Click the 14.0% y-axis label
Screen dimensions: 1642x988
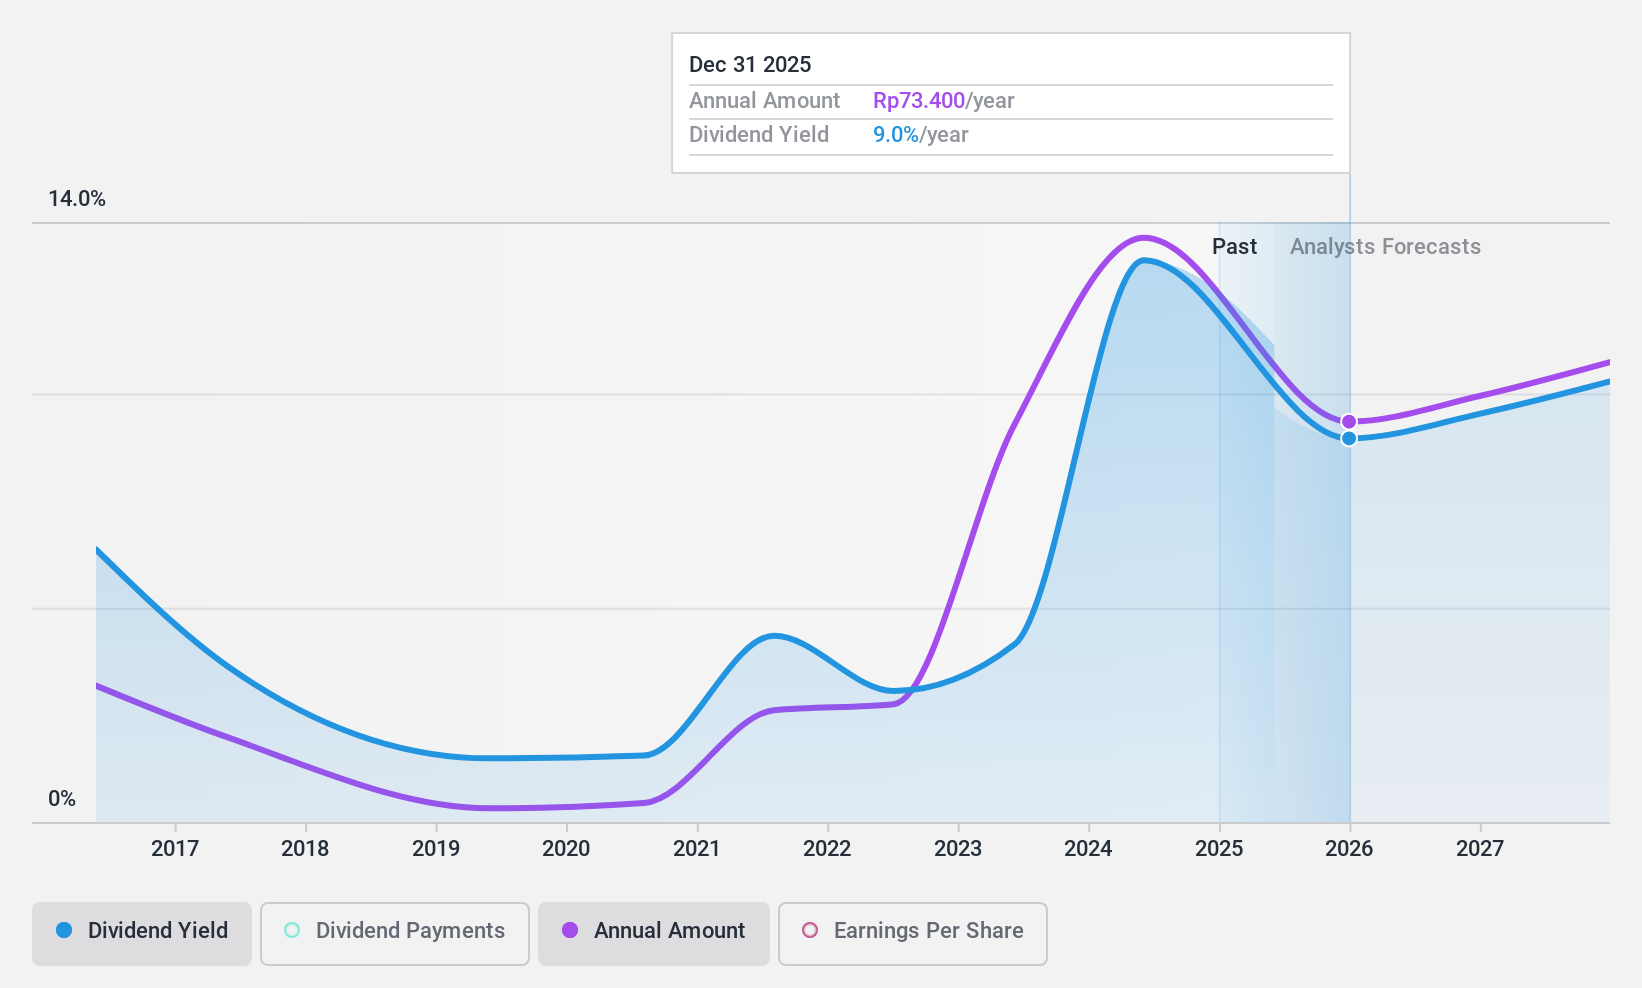(77, 199)
